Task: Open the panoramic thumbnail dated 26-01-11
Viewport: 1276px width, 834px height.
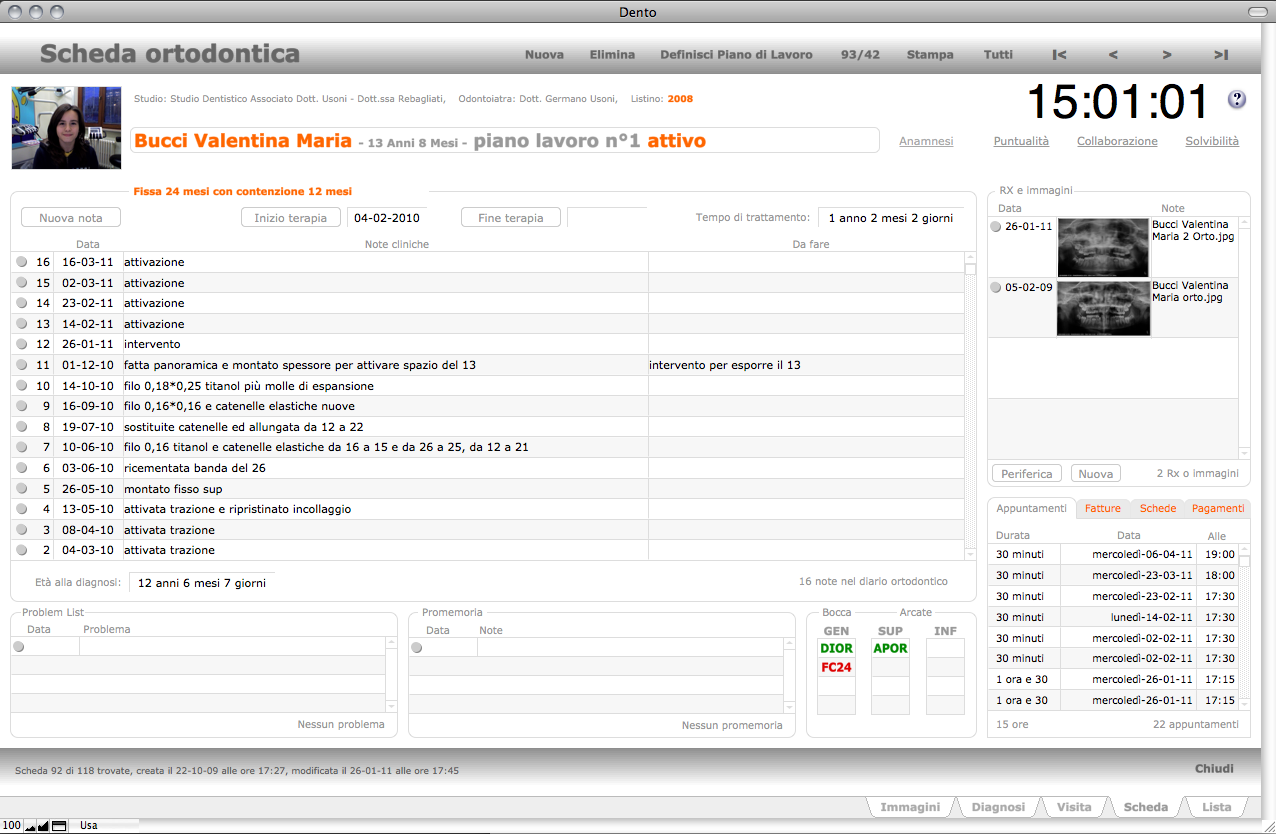Action: click(x=1104, y=247)
